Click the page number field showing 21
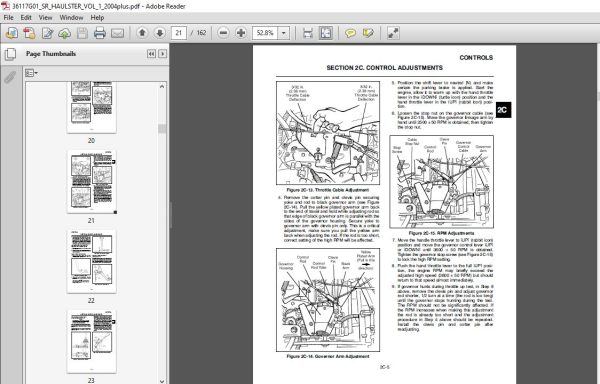Viewport: 600px width, 384px height. click(x=179, y=33)
